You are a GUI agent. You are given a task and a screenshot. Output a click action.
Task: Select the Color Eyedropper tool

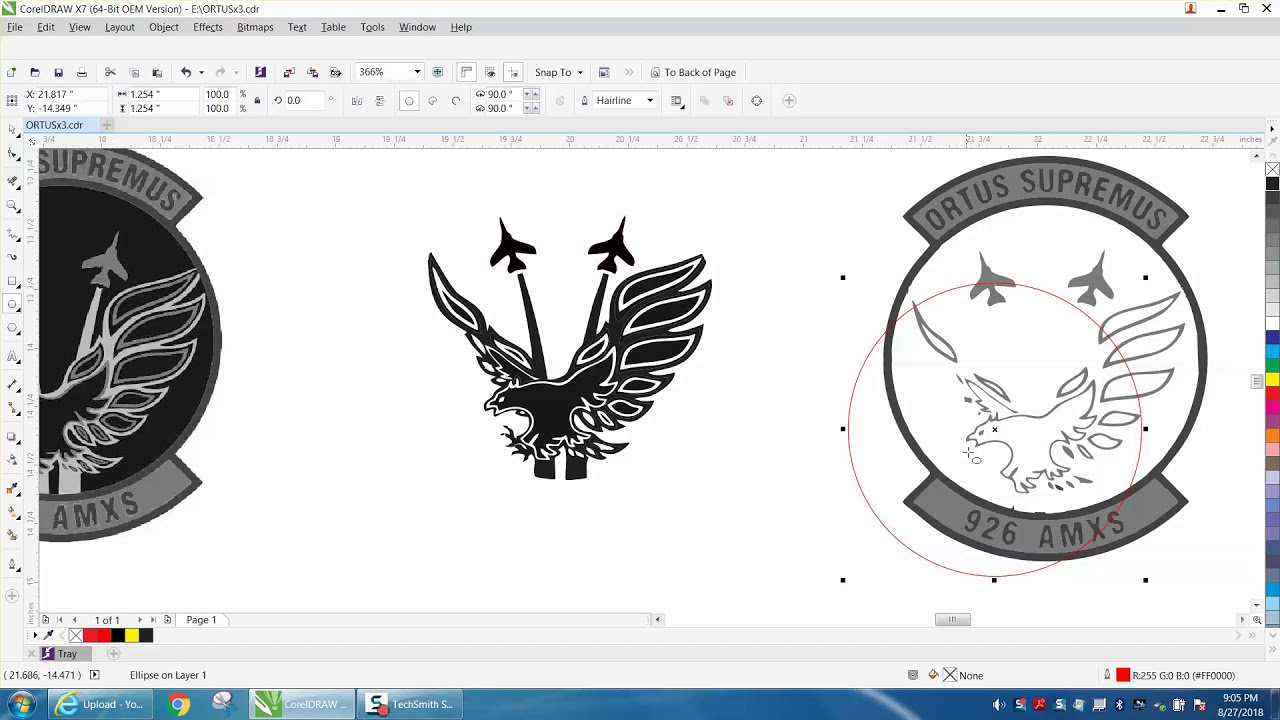[x=12, y=489]
